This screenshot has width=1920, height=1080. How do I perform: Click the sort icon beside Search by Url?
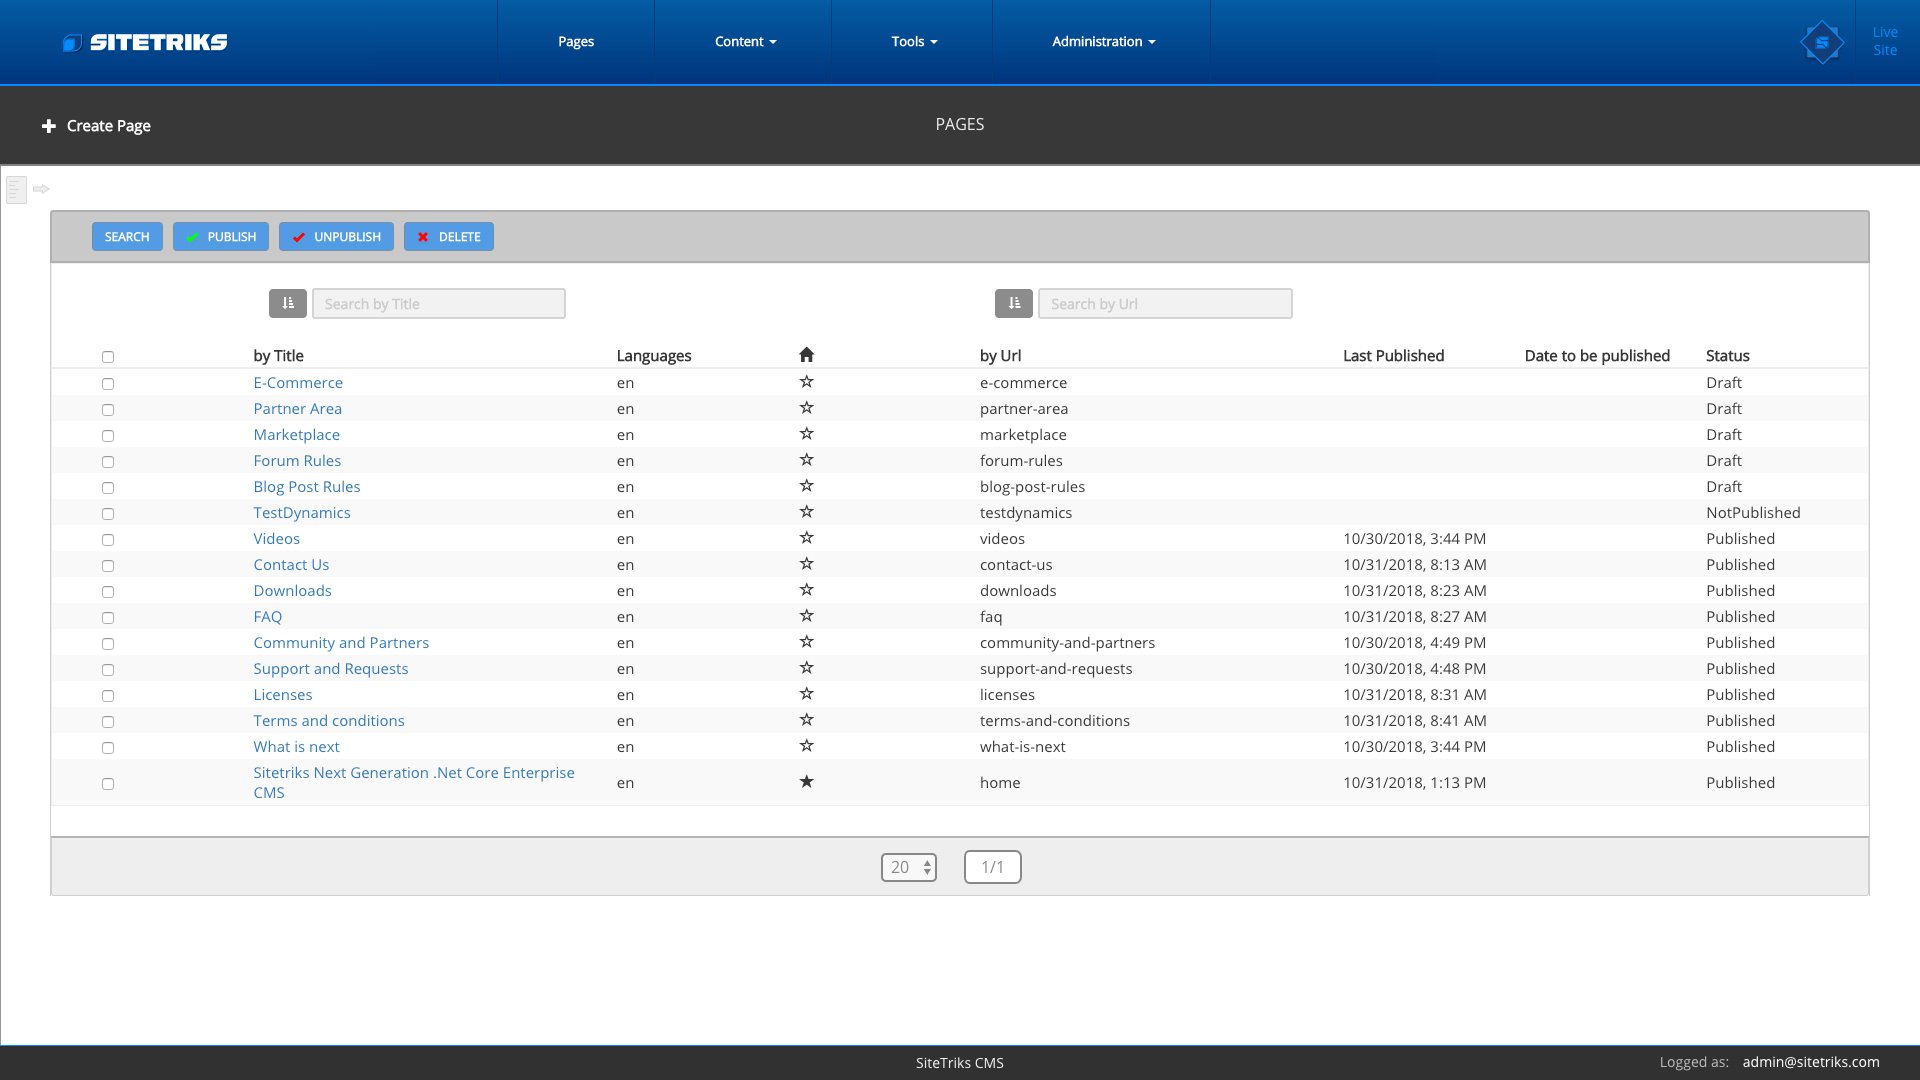pos(1013,303)
